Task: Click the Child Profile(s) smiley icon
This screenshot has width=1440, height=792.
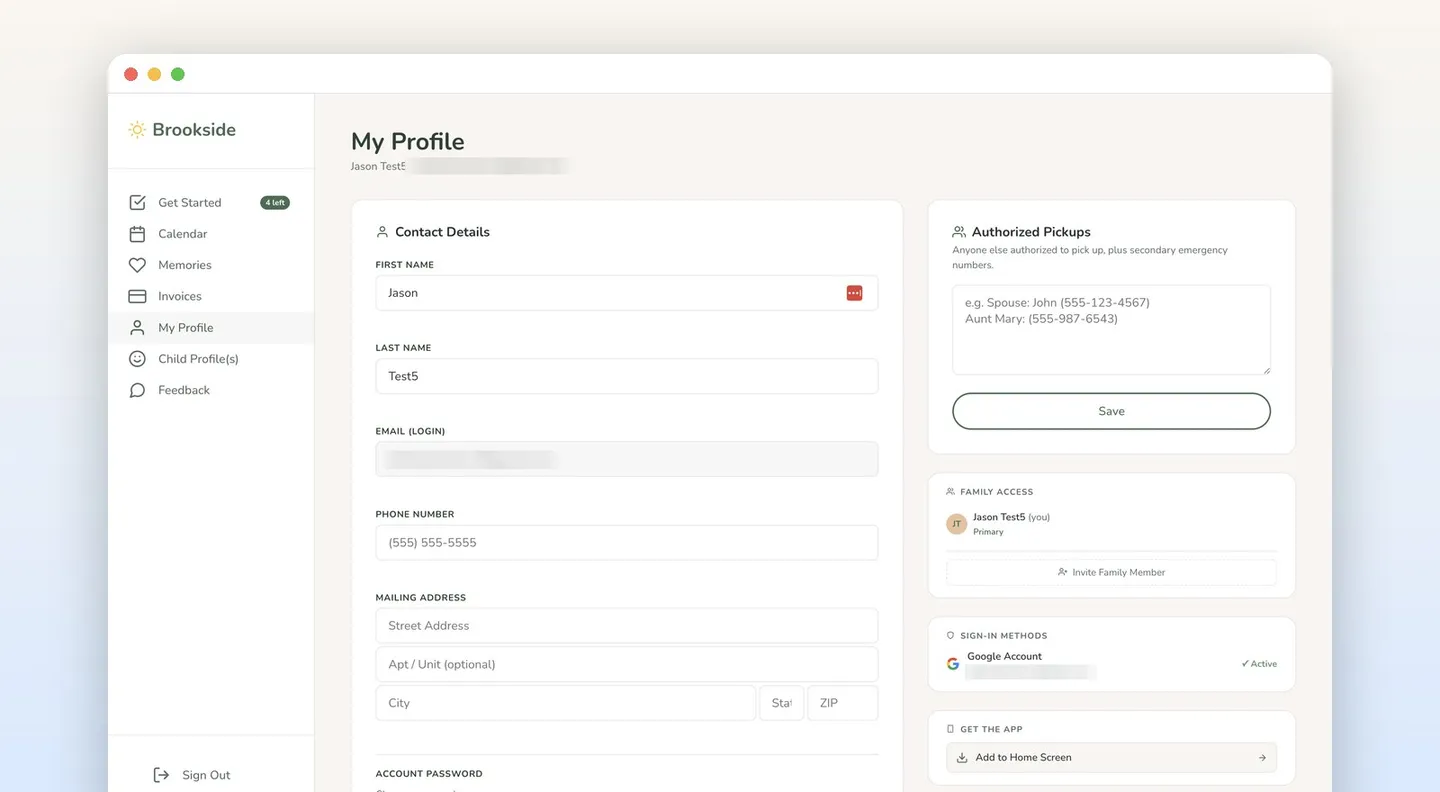Action: [x=137, y=359]
